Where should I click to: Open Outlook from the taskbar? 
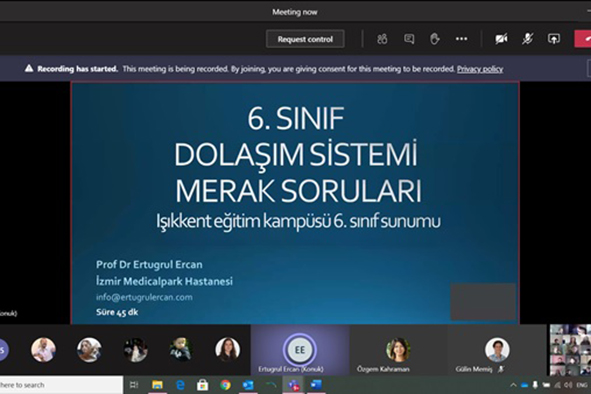point(248,385)
